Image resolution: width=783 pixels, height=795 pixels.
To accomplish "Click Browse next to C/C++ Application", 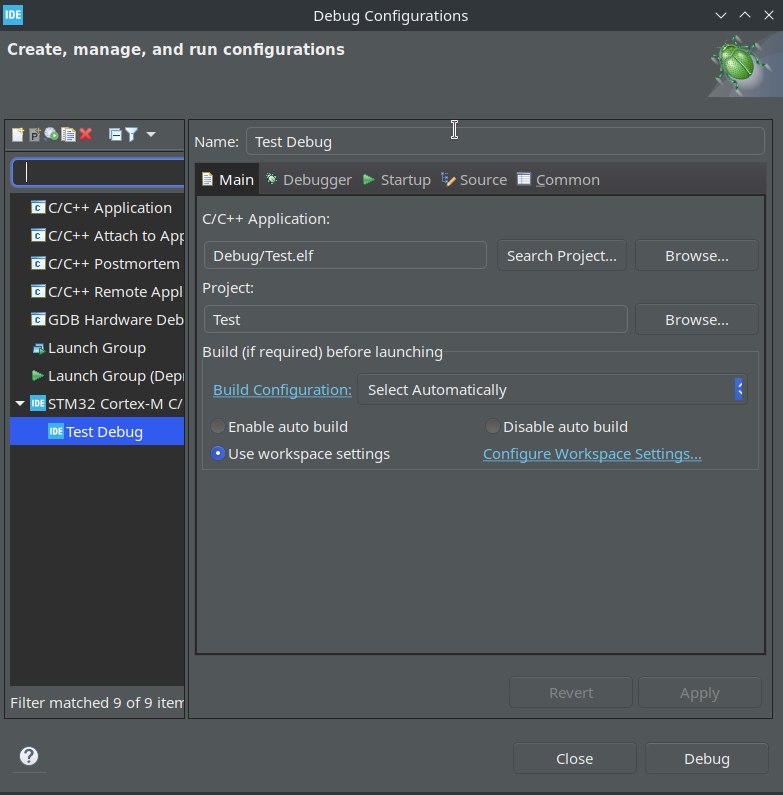I will coord(697,256).
